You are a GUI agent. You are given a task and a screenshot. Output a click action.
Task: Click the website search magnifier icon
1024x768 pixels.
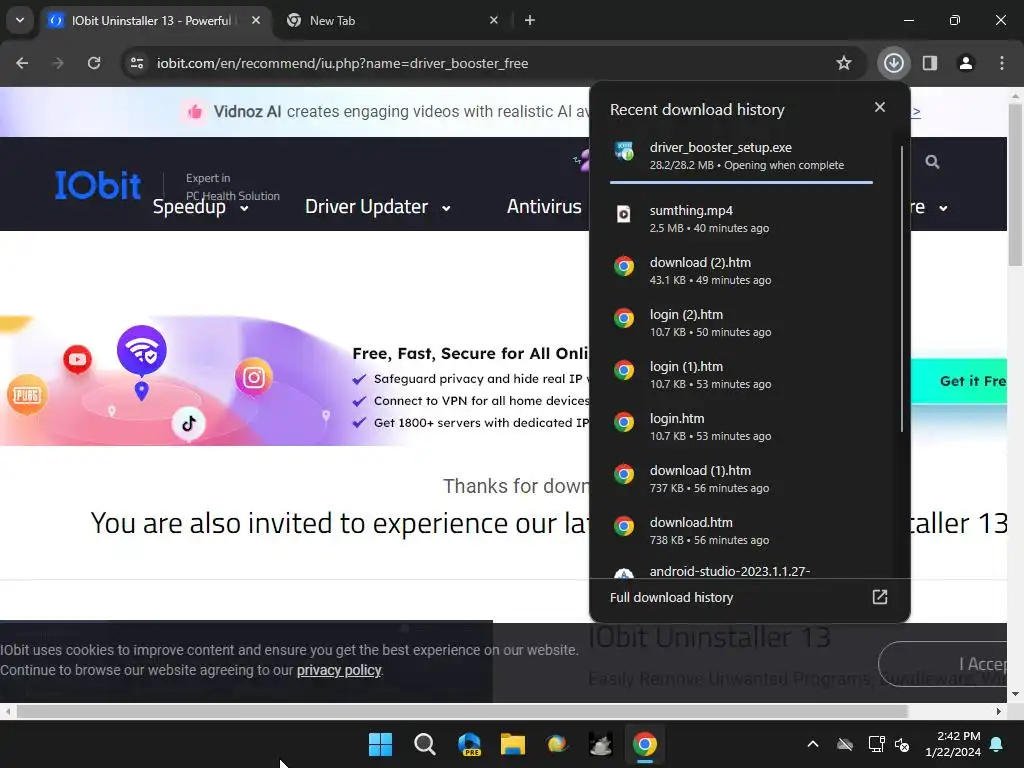932,161
